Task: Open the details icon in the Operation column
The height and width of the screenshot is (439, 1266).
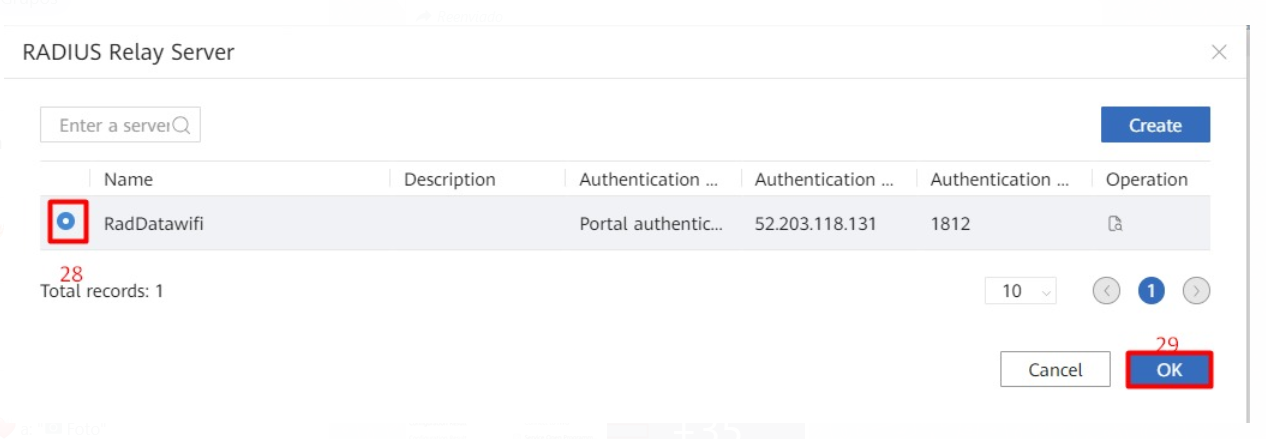Action: point(1115,224)
